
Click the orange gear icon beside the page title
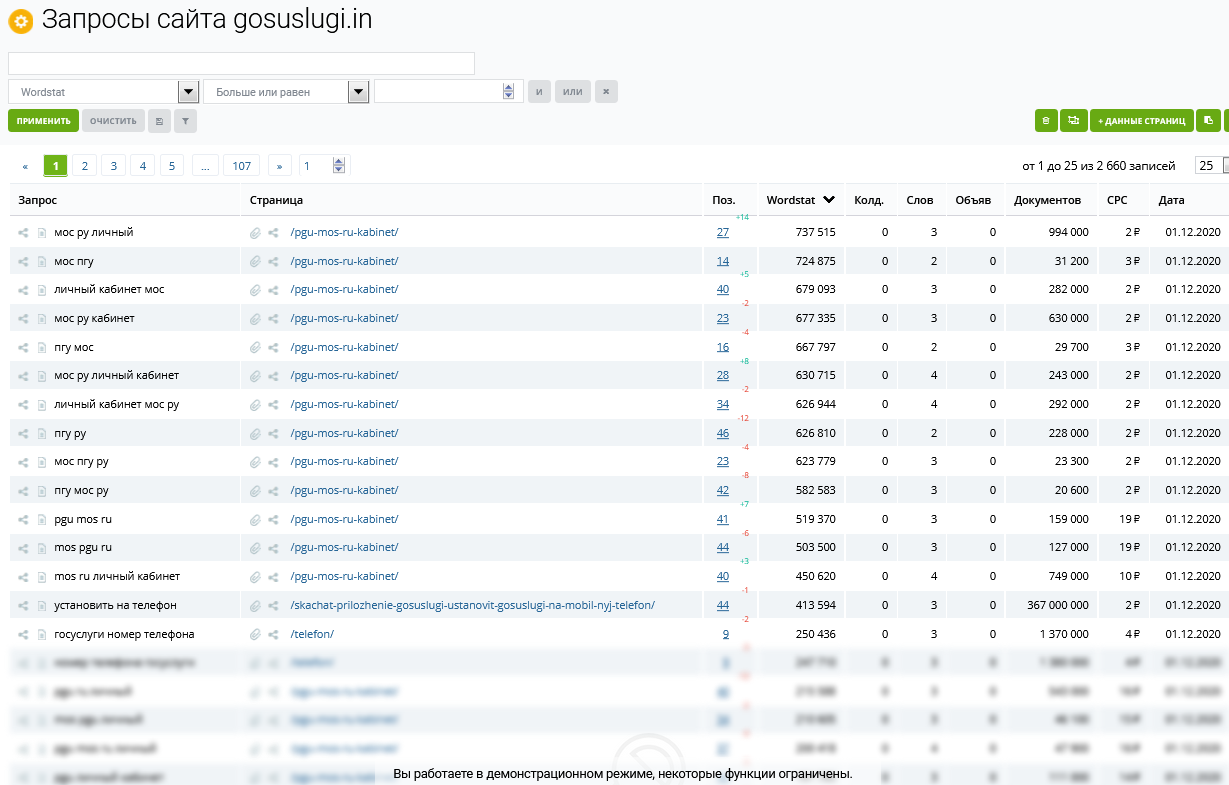coord(21,21)
